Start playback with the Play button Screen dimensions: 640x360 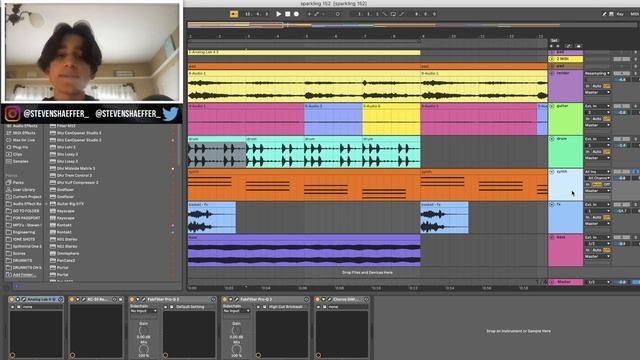pos(278,14)
